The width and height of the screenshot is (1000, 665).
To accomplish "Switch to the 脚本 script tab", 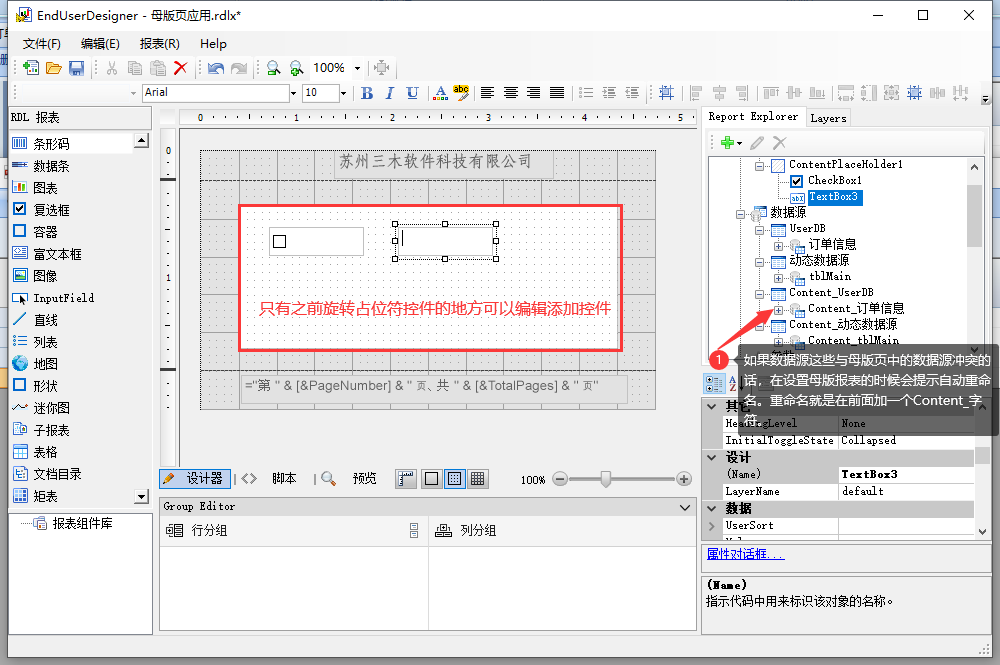I will pyautogui.click(x=284, y=479).
